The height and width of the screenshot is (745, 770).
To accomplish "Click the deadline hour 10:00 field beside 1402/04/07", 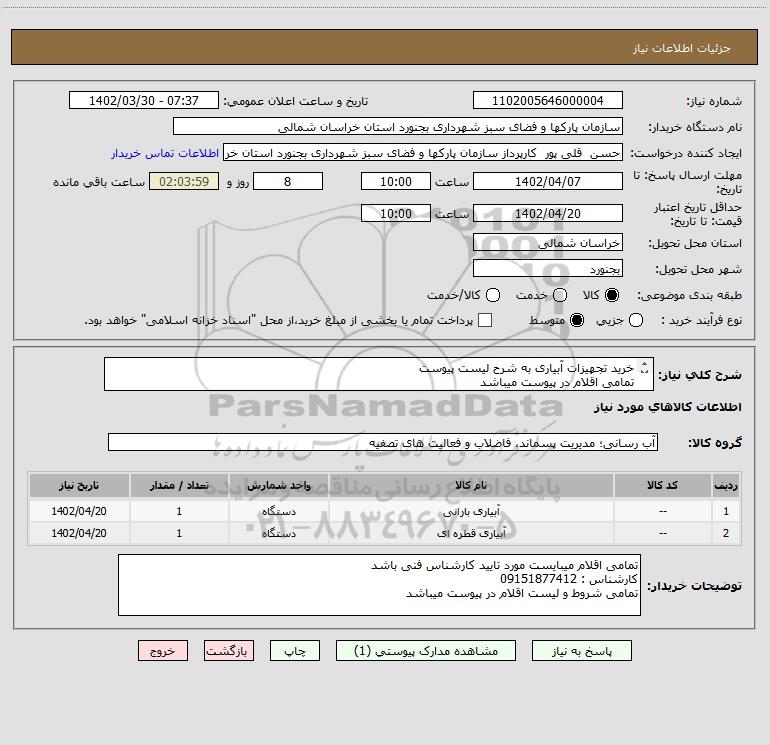I will [396, 181].
